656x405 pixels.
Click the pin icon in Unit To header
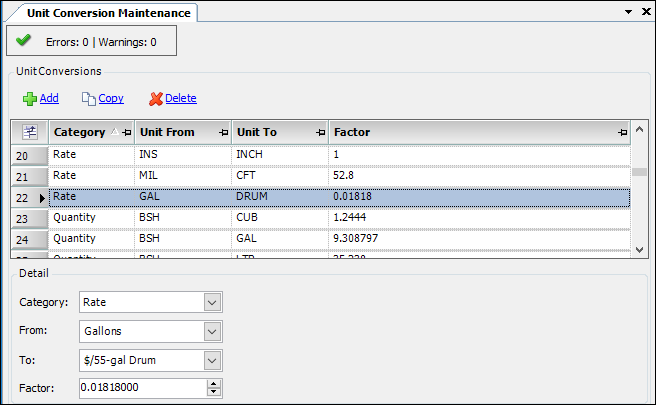[320, 132]
